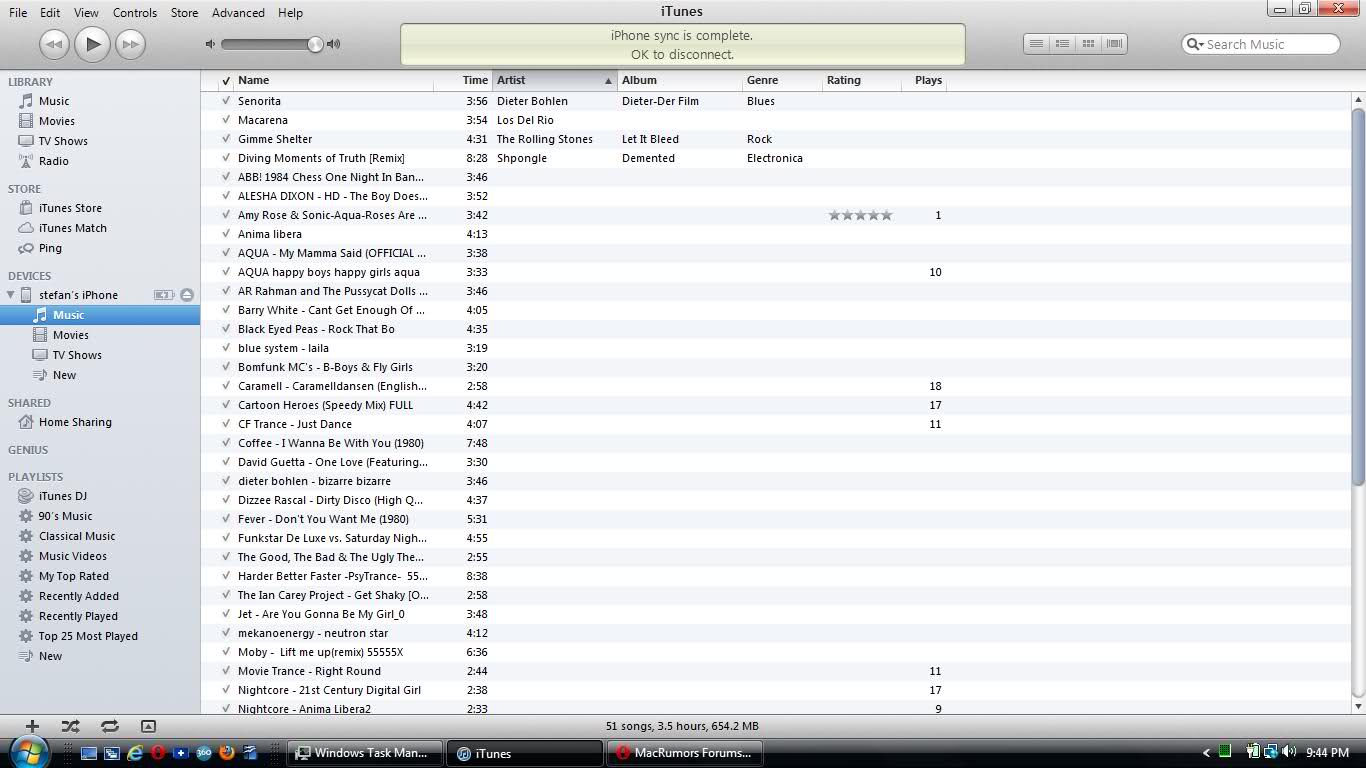Image resolution: width=1366 pixels, height=768 pixels.
Task: Open the Help menu
Action: pos(290,12)
